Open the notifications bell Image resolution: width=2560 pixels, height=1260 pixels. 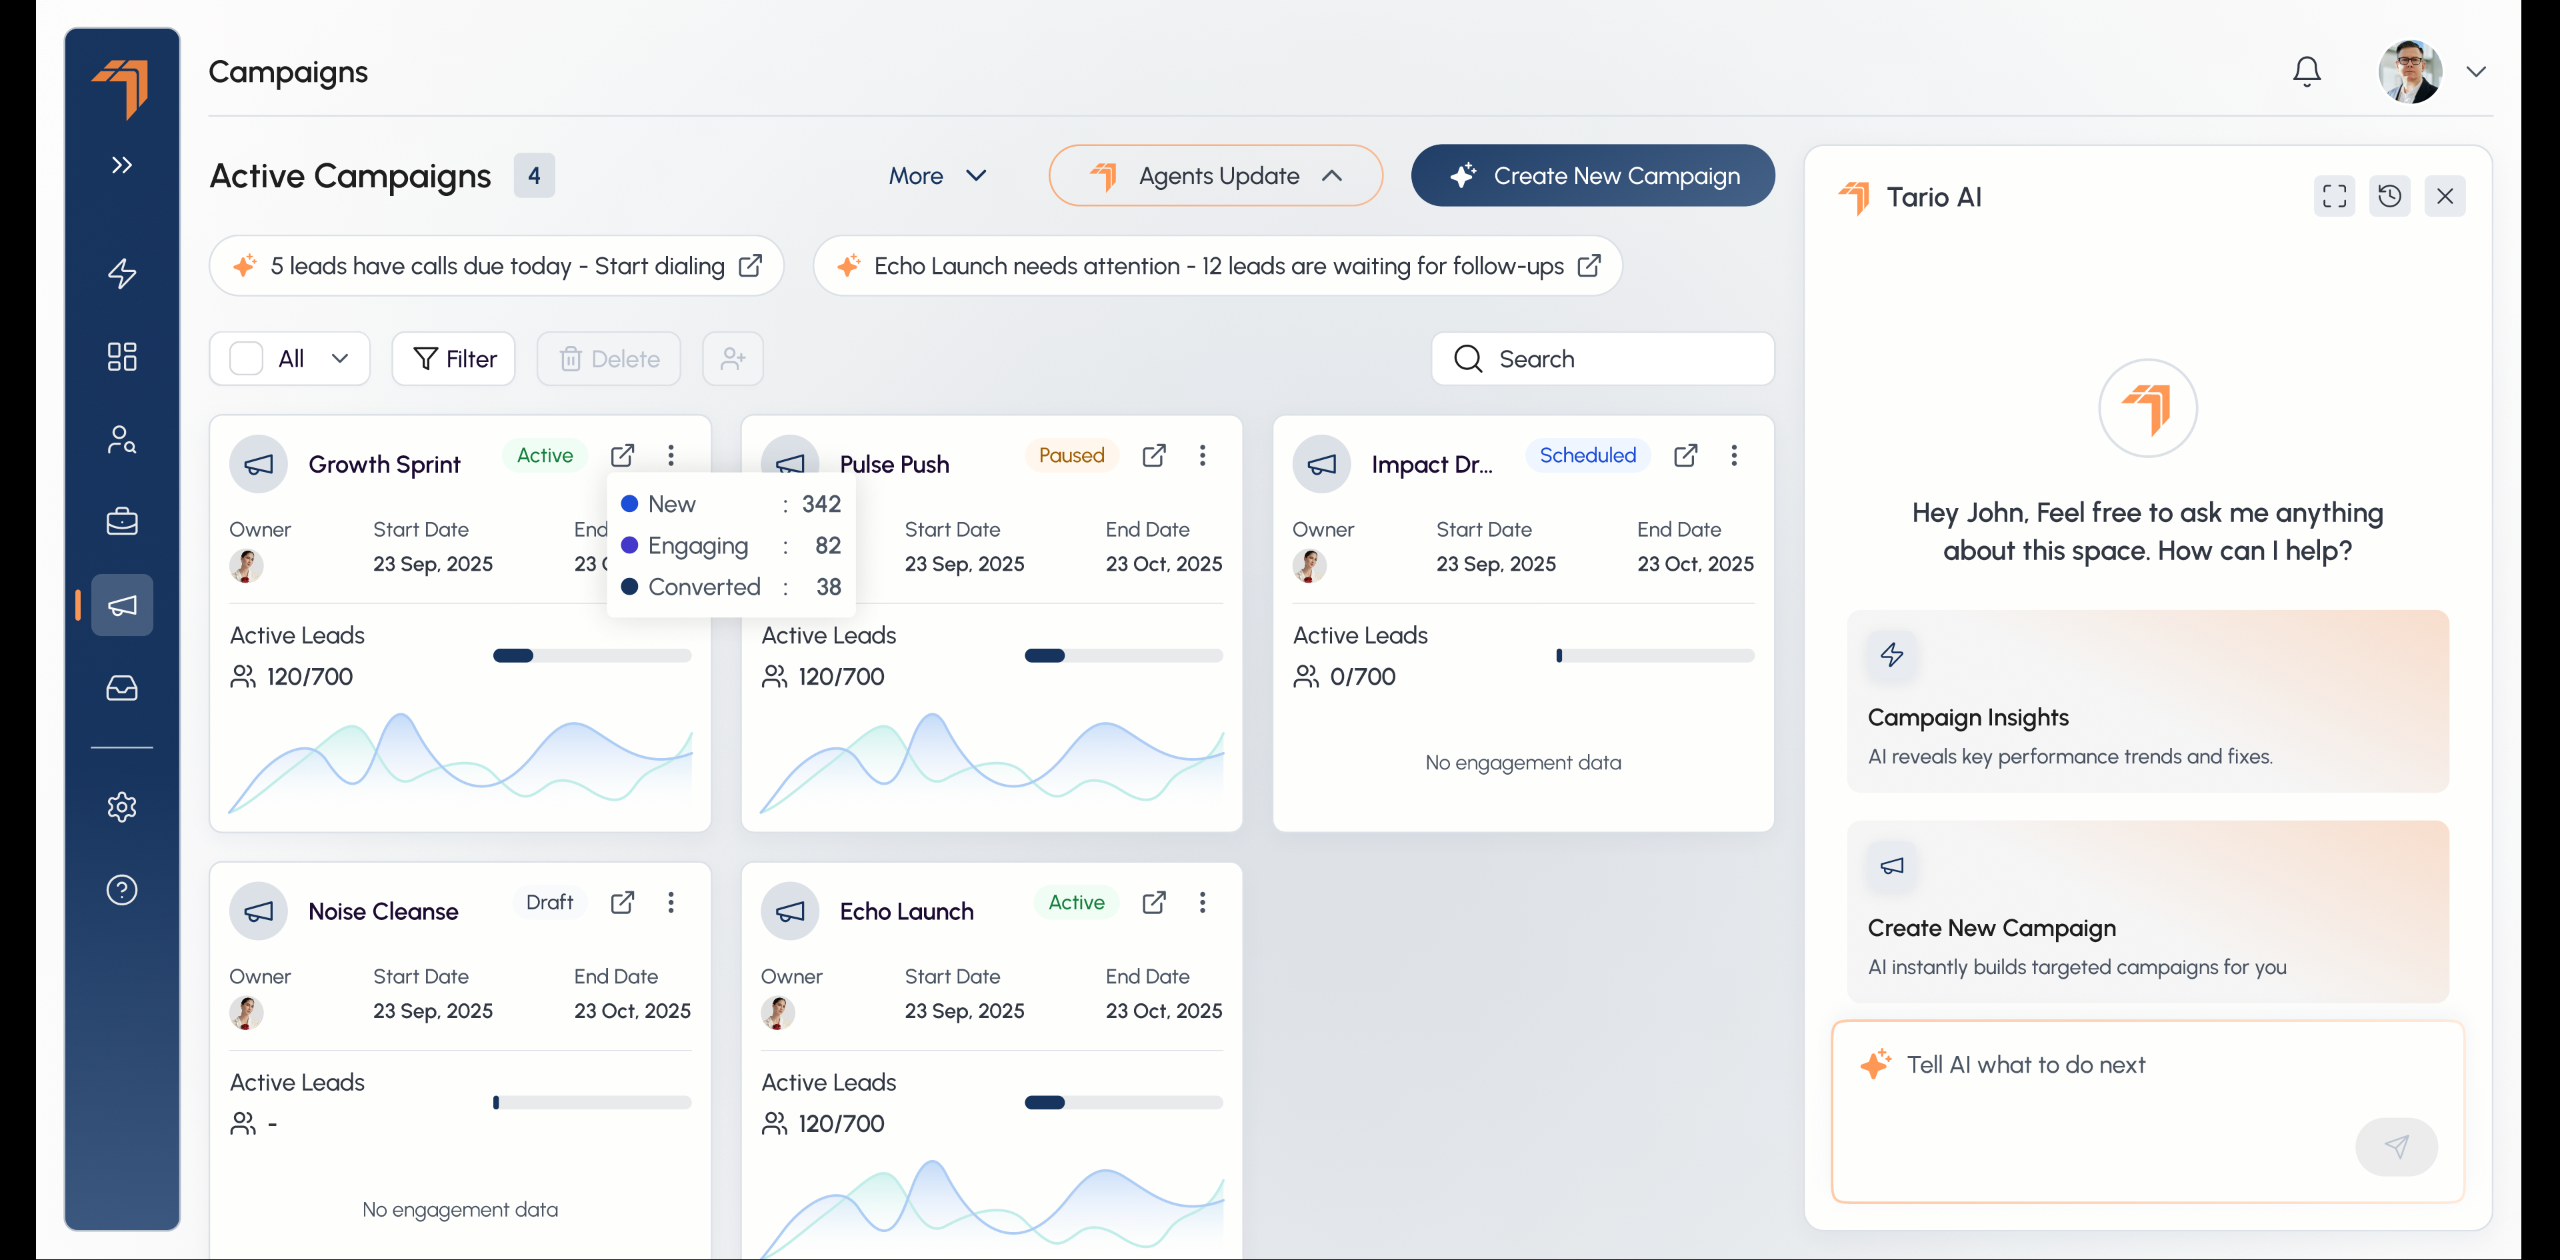click(x=2306, y=72)
